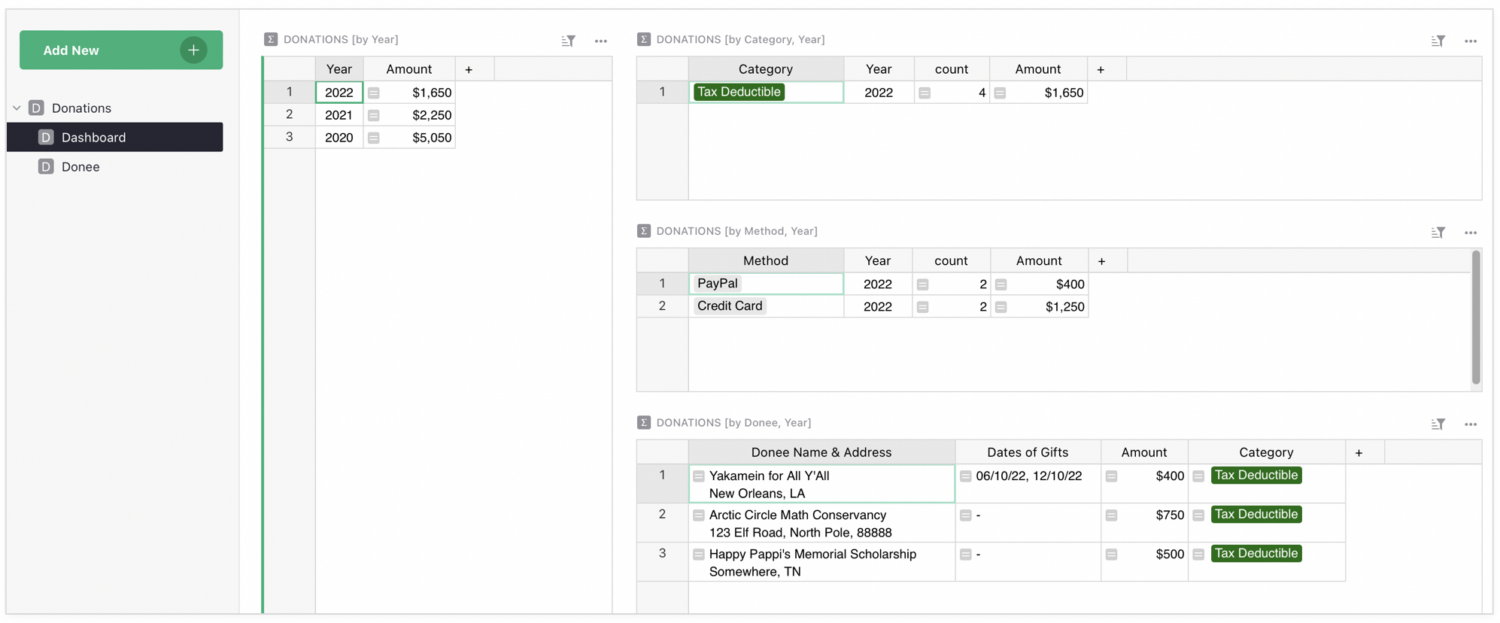This screenshot has height=623, width=1500.
Task: Click formula icon next to $2,250
Action: [374, 115]
